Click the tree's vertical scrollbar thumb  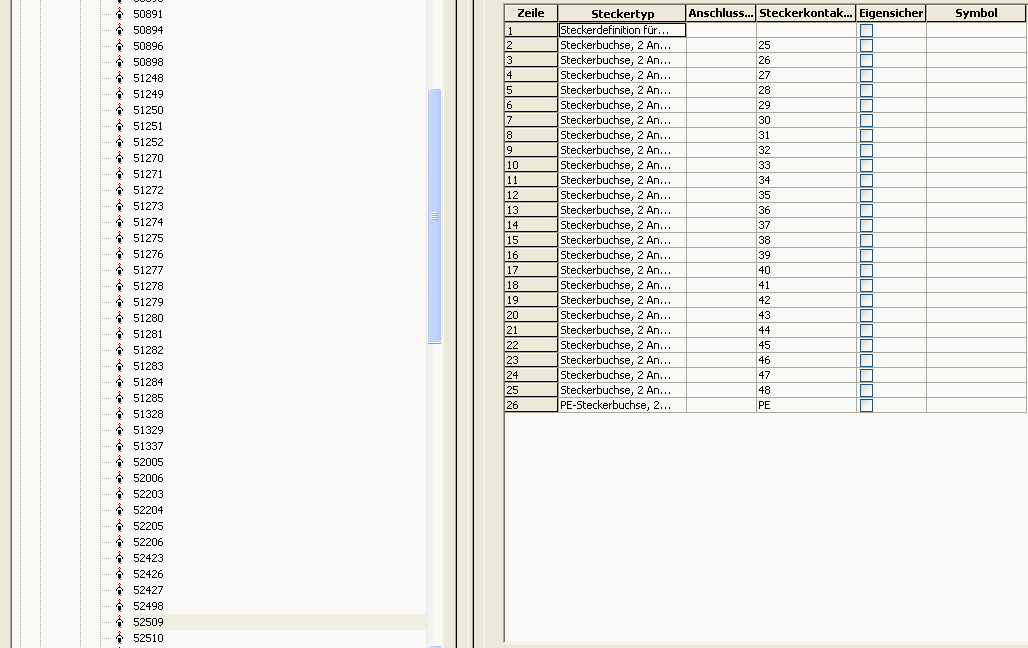coord(434,216)
